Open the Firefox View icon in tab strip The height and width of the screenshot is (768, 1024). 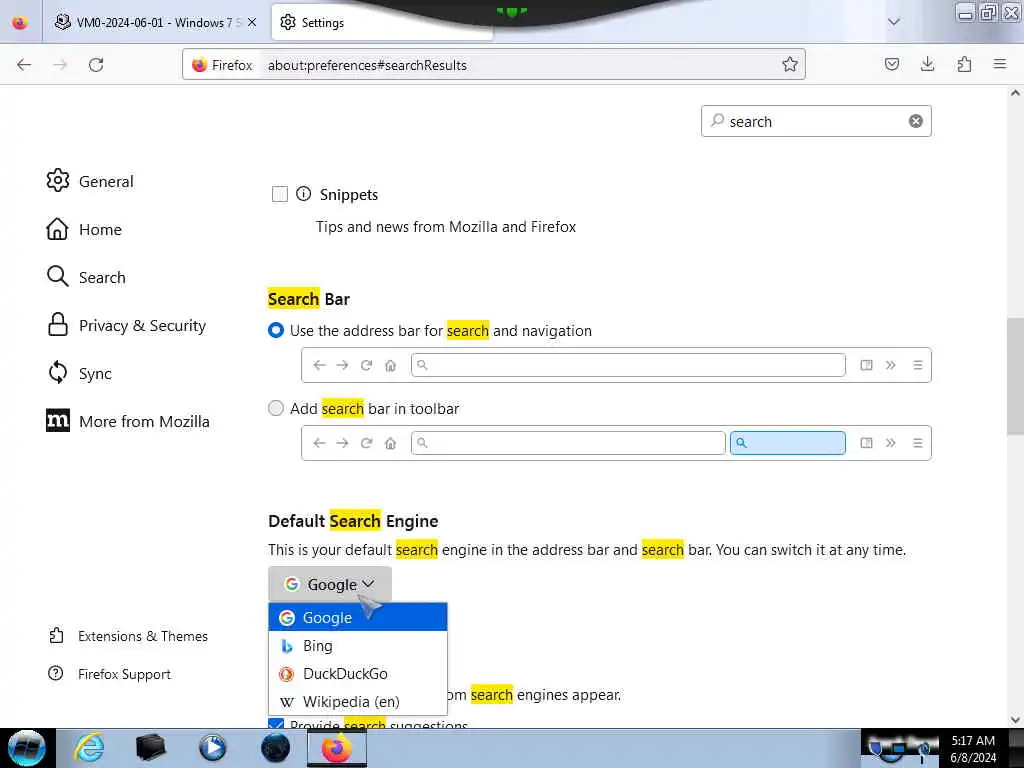pyautogui.click(x=20, y=22)
